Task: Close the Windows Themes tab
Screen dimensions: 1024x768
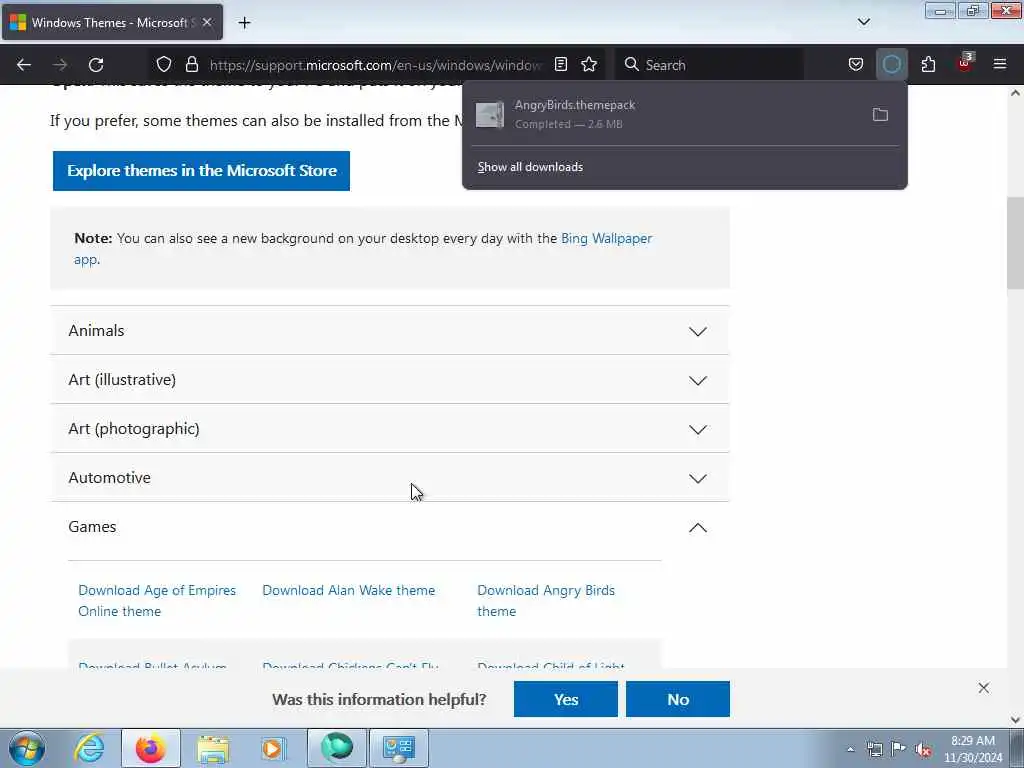Action: click(207, 22)
